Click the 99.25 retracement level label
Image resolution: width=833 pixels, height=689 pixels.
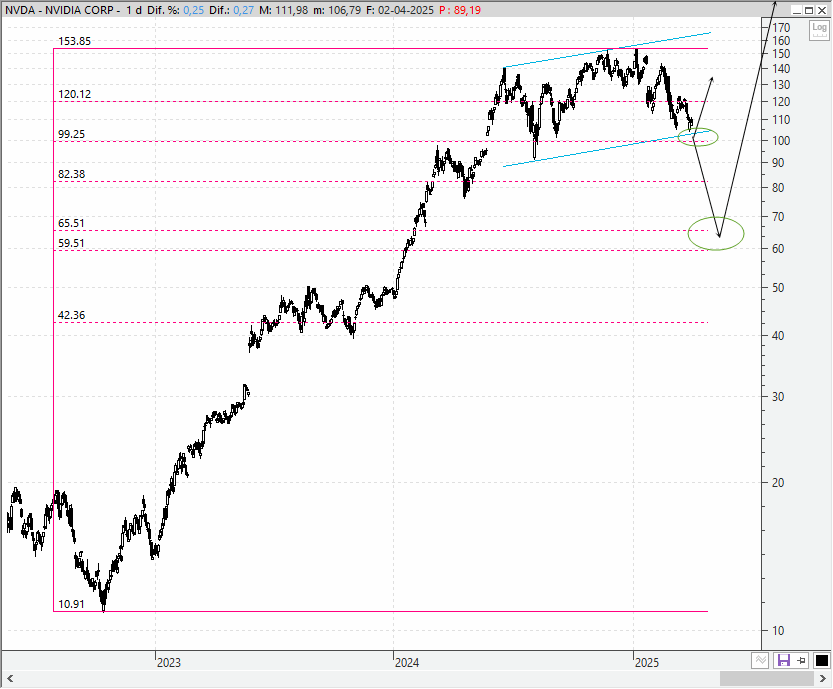pos(71,134)
